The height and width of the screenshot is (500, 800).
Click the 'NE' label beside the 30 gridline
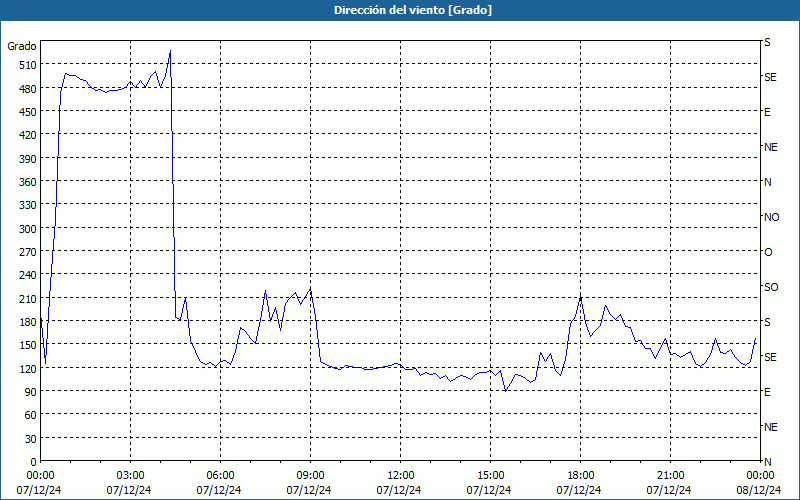tap(771, 427)
